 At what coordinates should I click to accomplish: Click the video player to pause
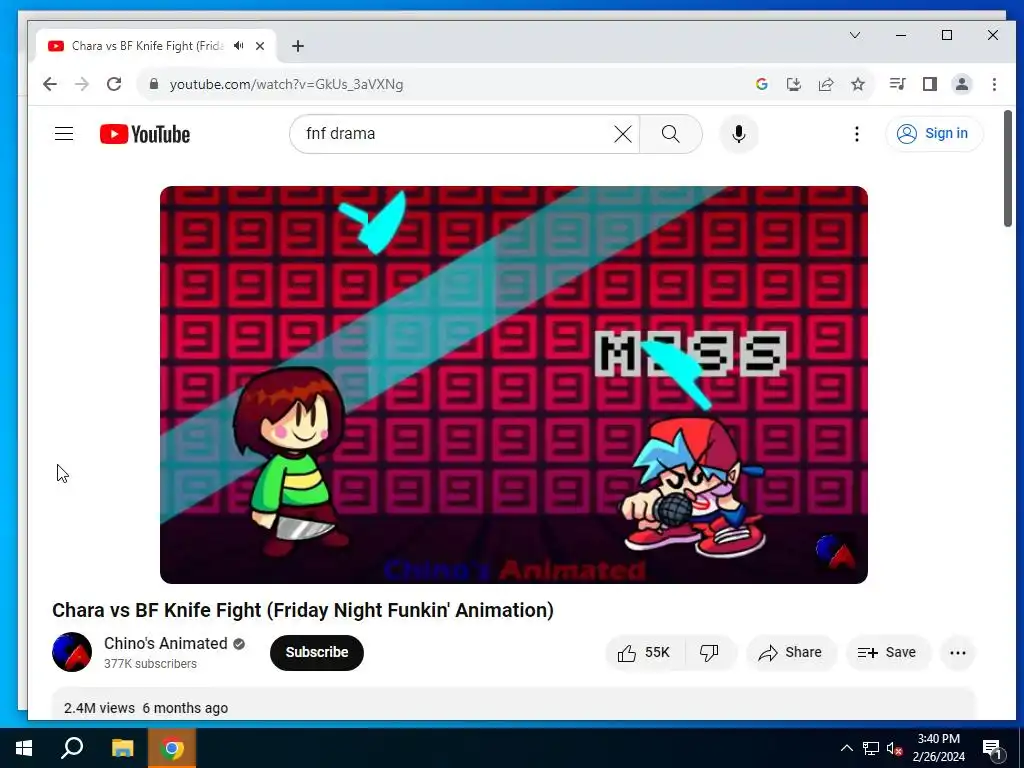tap(514, 385)
